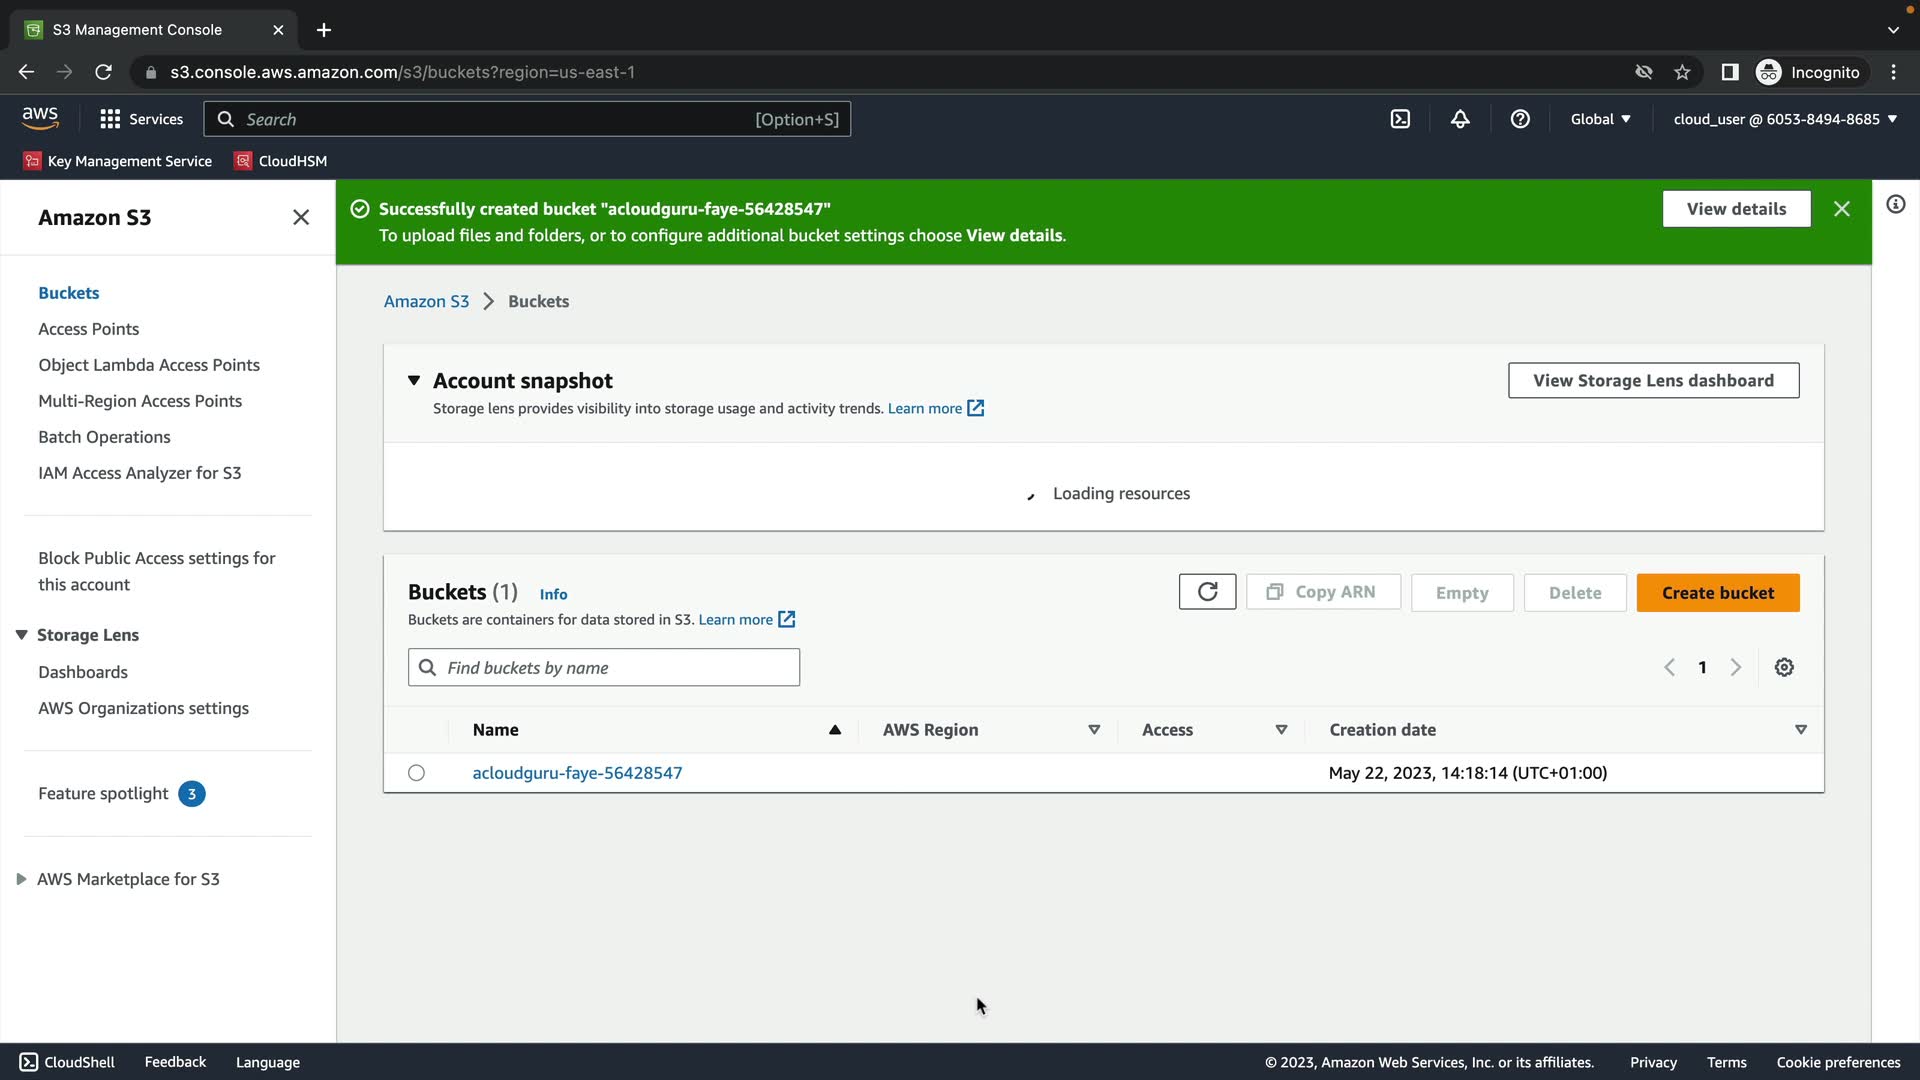Click the help question mark icon
The image size is (1920, 1080).
[1520, 119]
